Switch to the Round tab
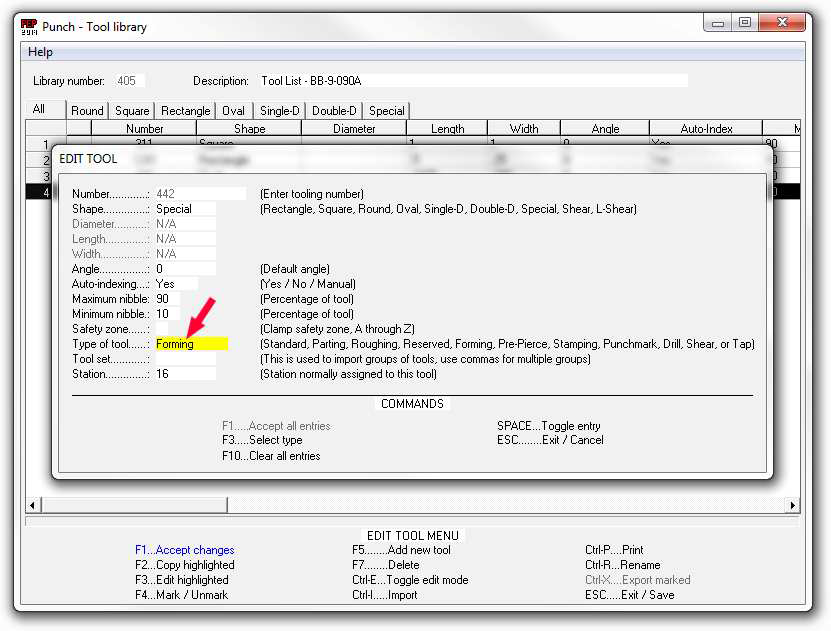 [87, 111]
